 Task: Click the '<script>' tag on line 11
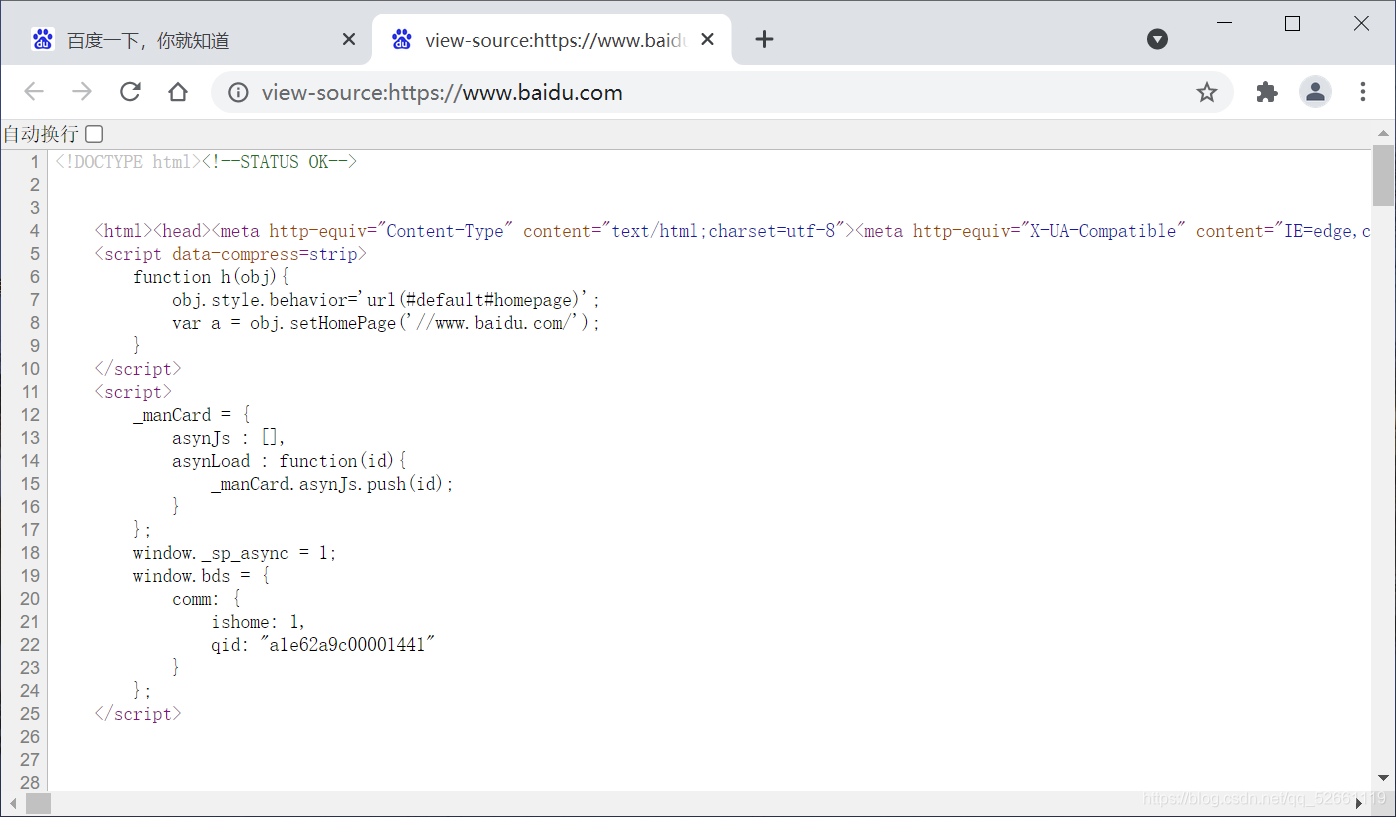click(133, 392)
